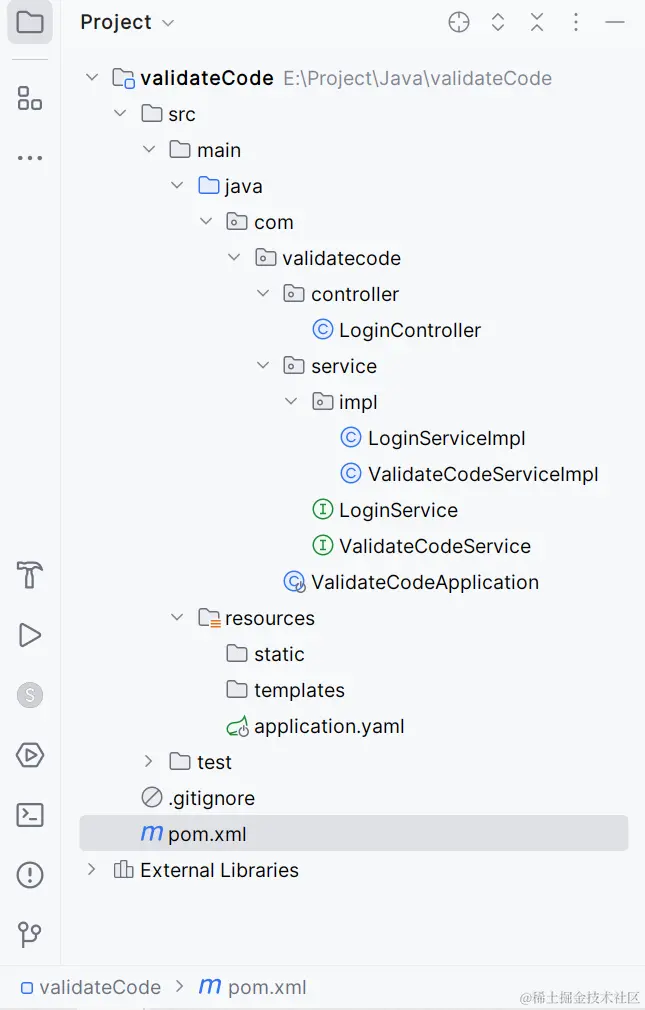Click validateCode in the bottom breadcrumb
The image size is (645, 1010).
tap(99, 987)
